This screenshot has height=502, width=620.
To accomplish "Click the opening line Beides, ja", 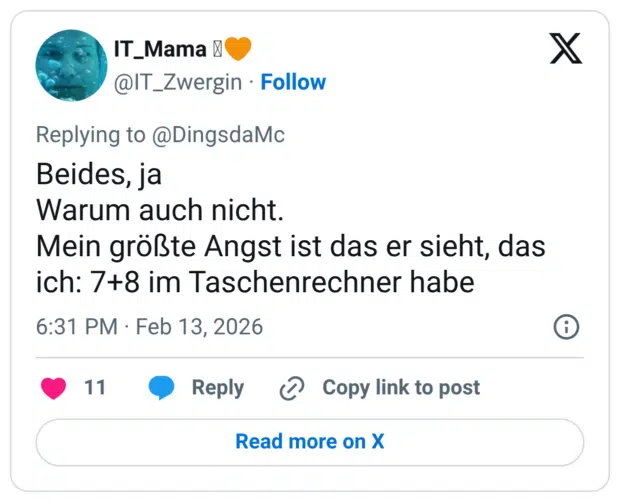I will pyautogui.click(x=99, y=175).
